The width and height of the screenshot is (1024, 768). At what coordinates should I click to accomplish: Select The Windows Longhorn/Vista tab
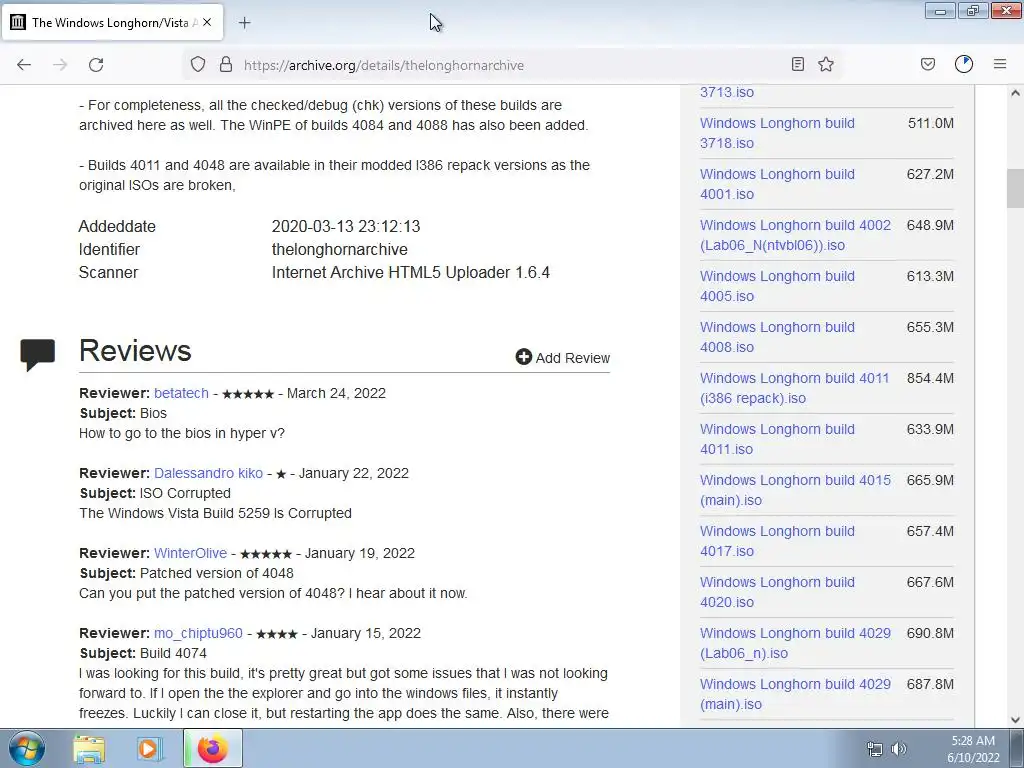click(112, 22)
